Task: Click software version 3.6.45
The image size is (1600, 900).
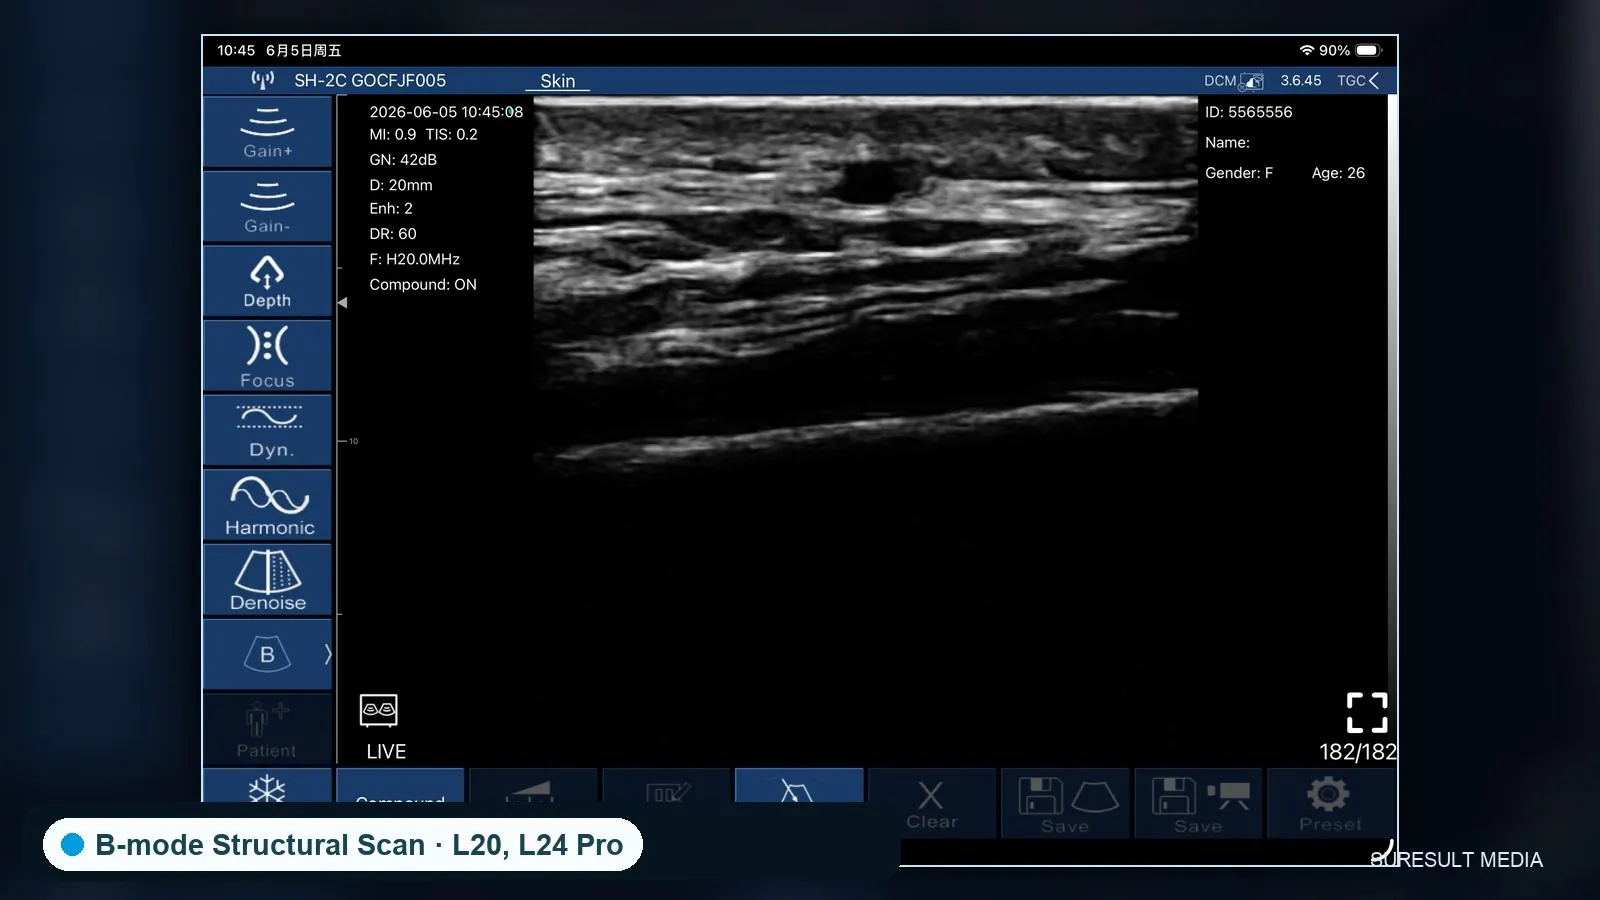Action: tap(1301, 81)
